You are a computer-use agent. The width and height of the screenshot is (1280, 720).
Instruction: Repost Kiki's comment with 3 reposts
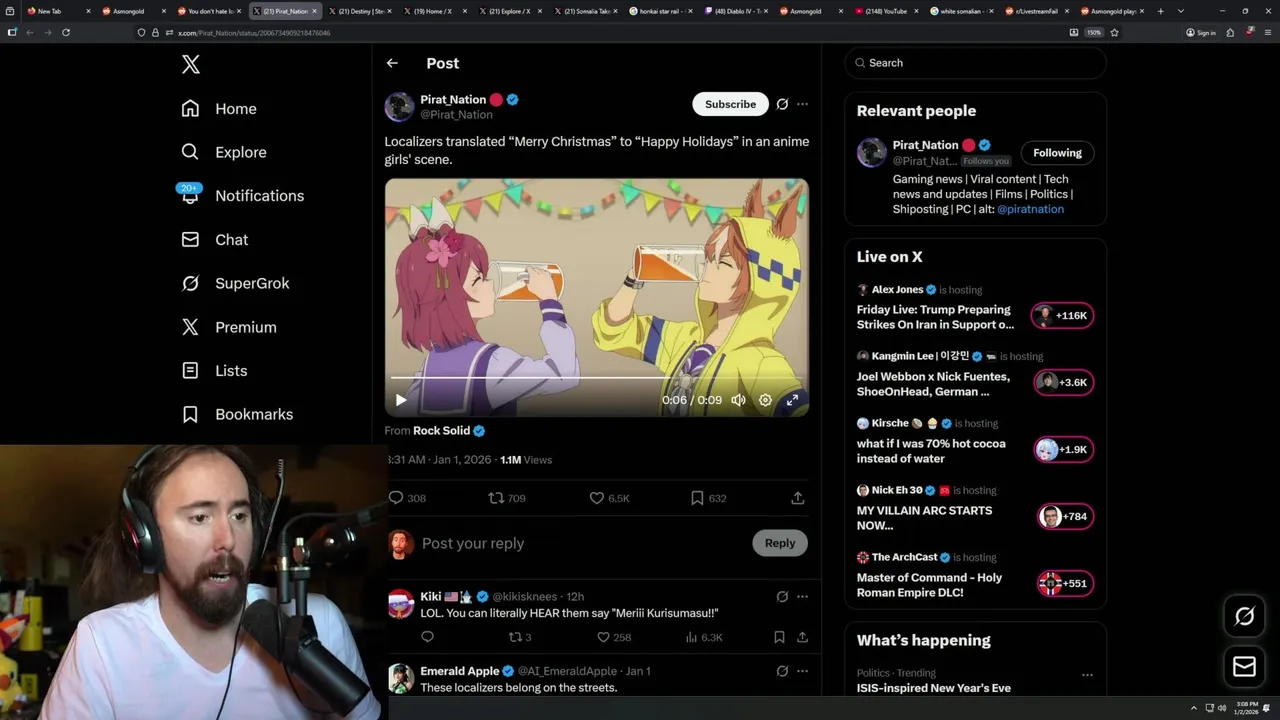(520, 637)
